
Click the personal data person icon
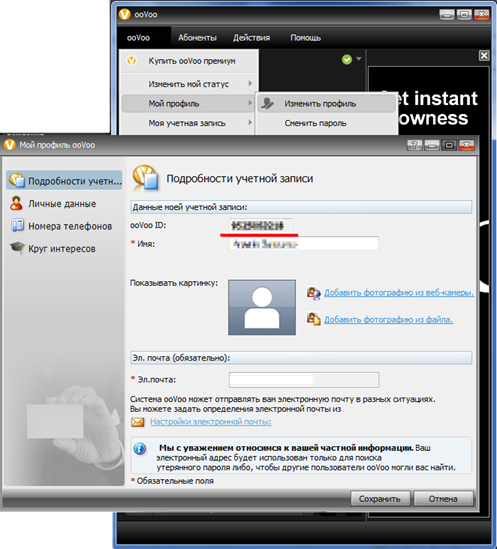pyautogui.click(x=16, y=203)
